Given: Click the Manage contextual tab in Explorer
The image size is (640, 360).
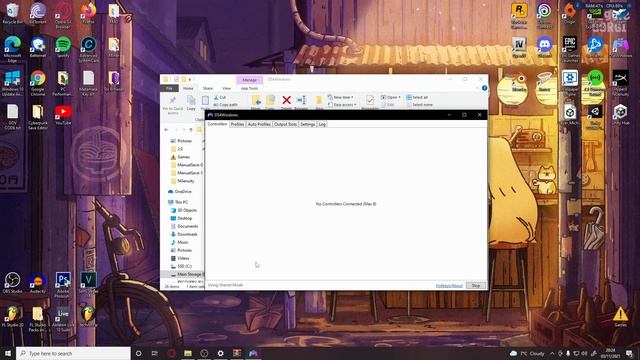Looking at the screenshot, I should click(x=249, y=80).
